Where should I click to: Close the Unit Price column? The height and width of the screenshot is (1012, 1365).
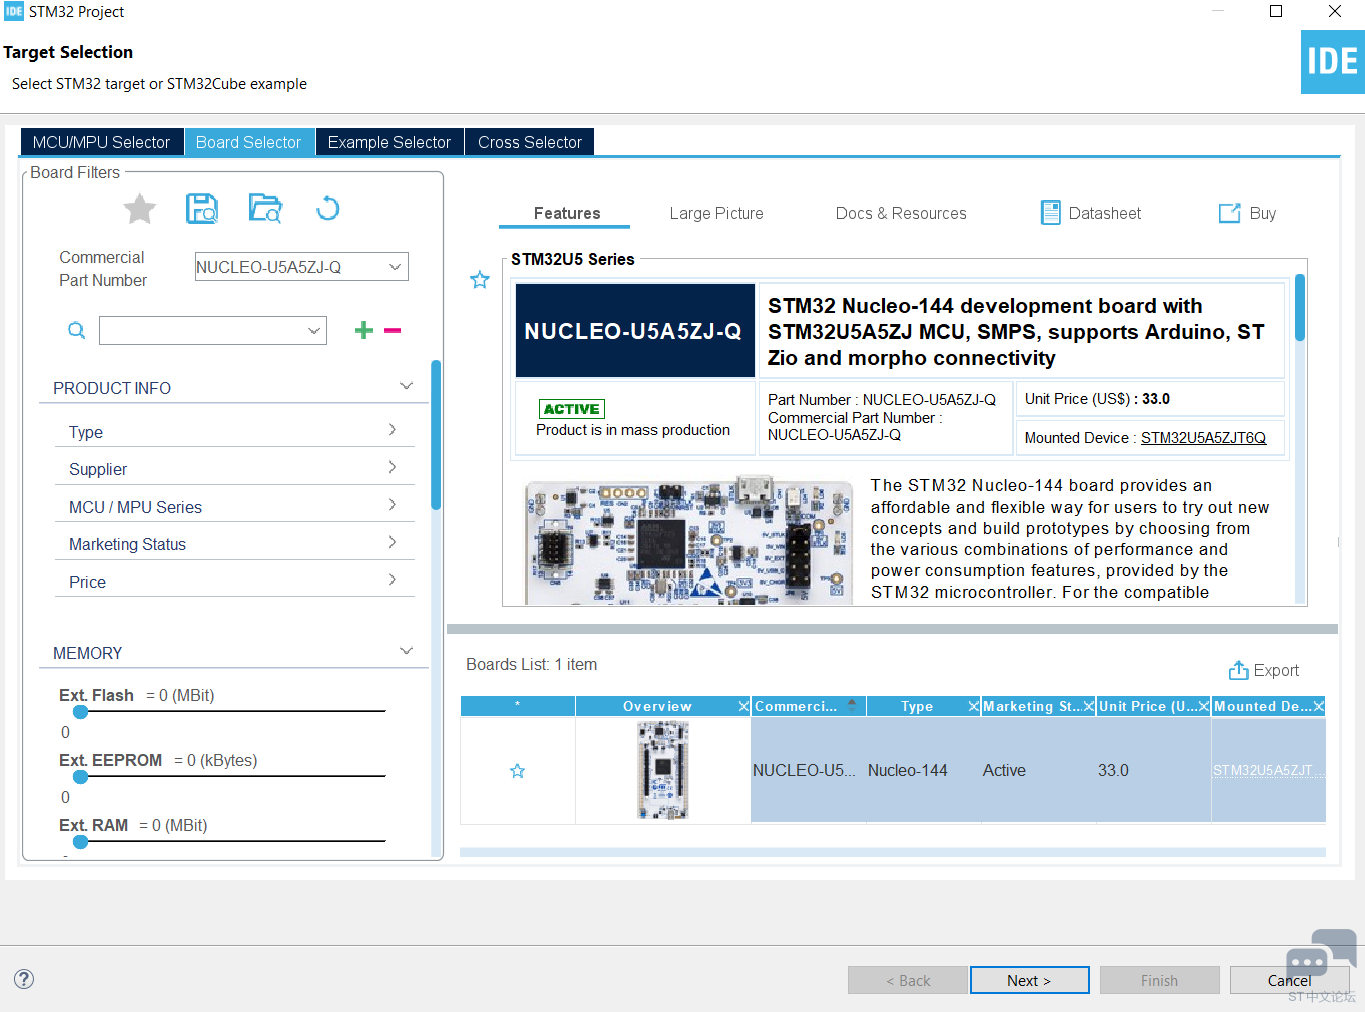tap(1204, 706)
